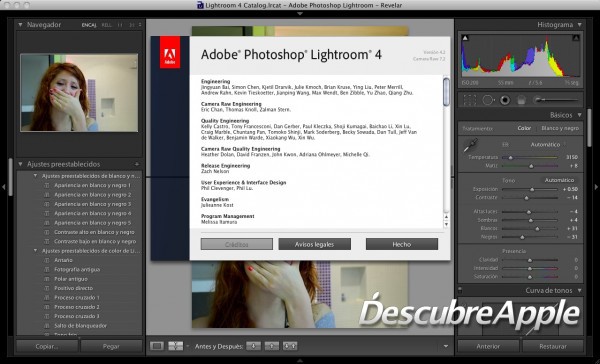The width and height of the screenshot is (600, 364).
Task: Open white balance Automático dropdown
Action: [548, 145]
